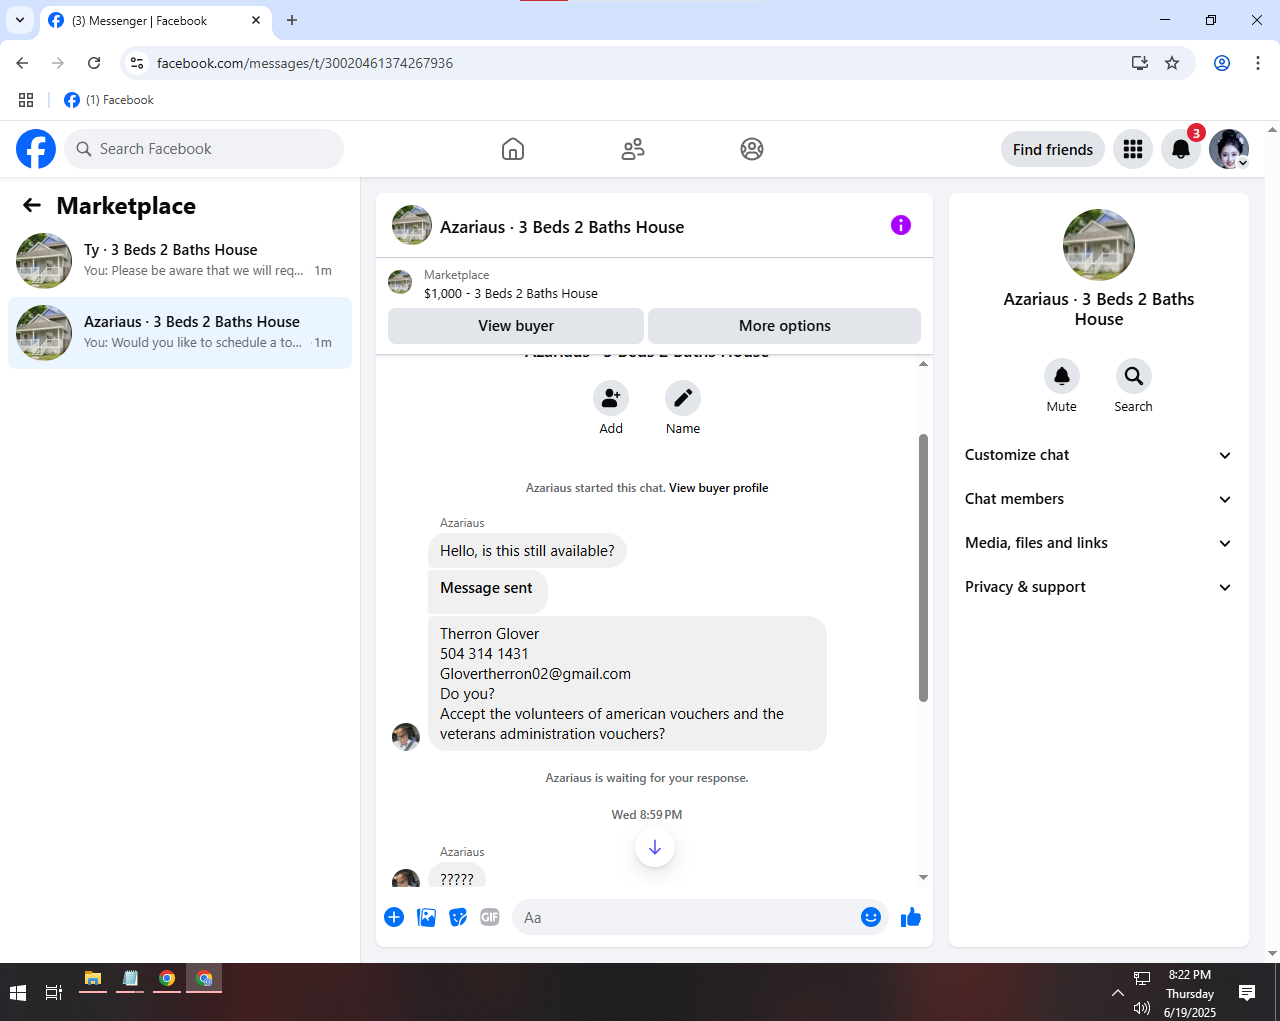The width and height of the screenshot is (1280, 1021).
Task: Expand the Customize chat section
Action: [x=1099, y=455]
